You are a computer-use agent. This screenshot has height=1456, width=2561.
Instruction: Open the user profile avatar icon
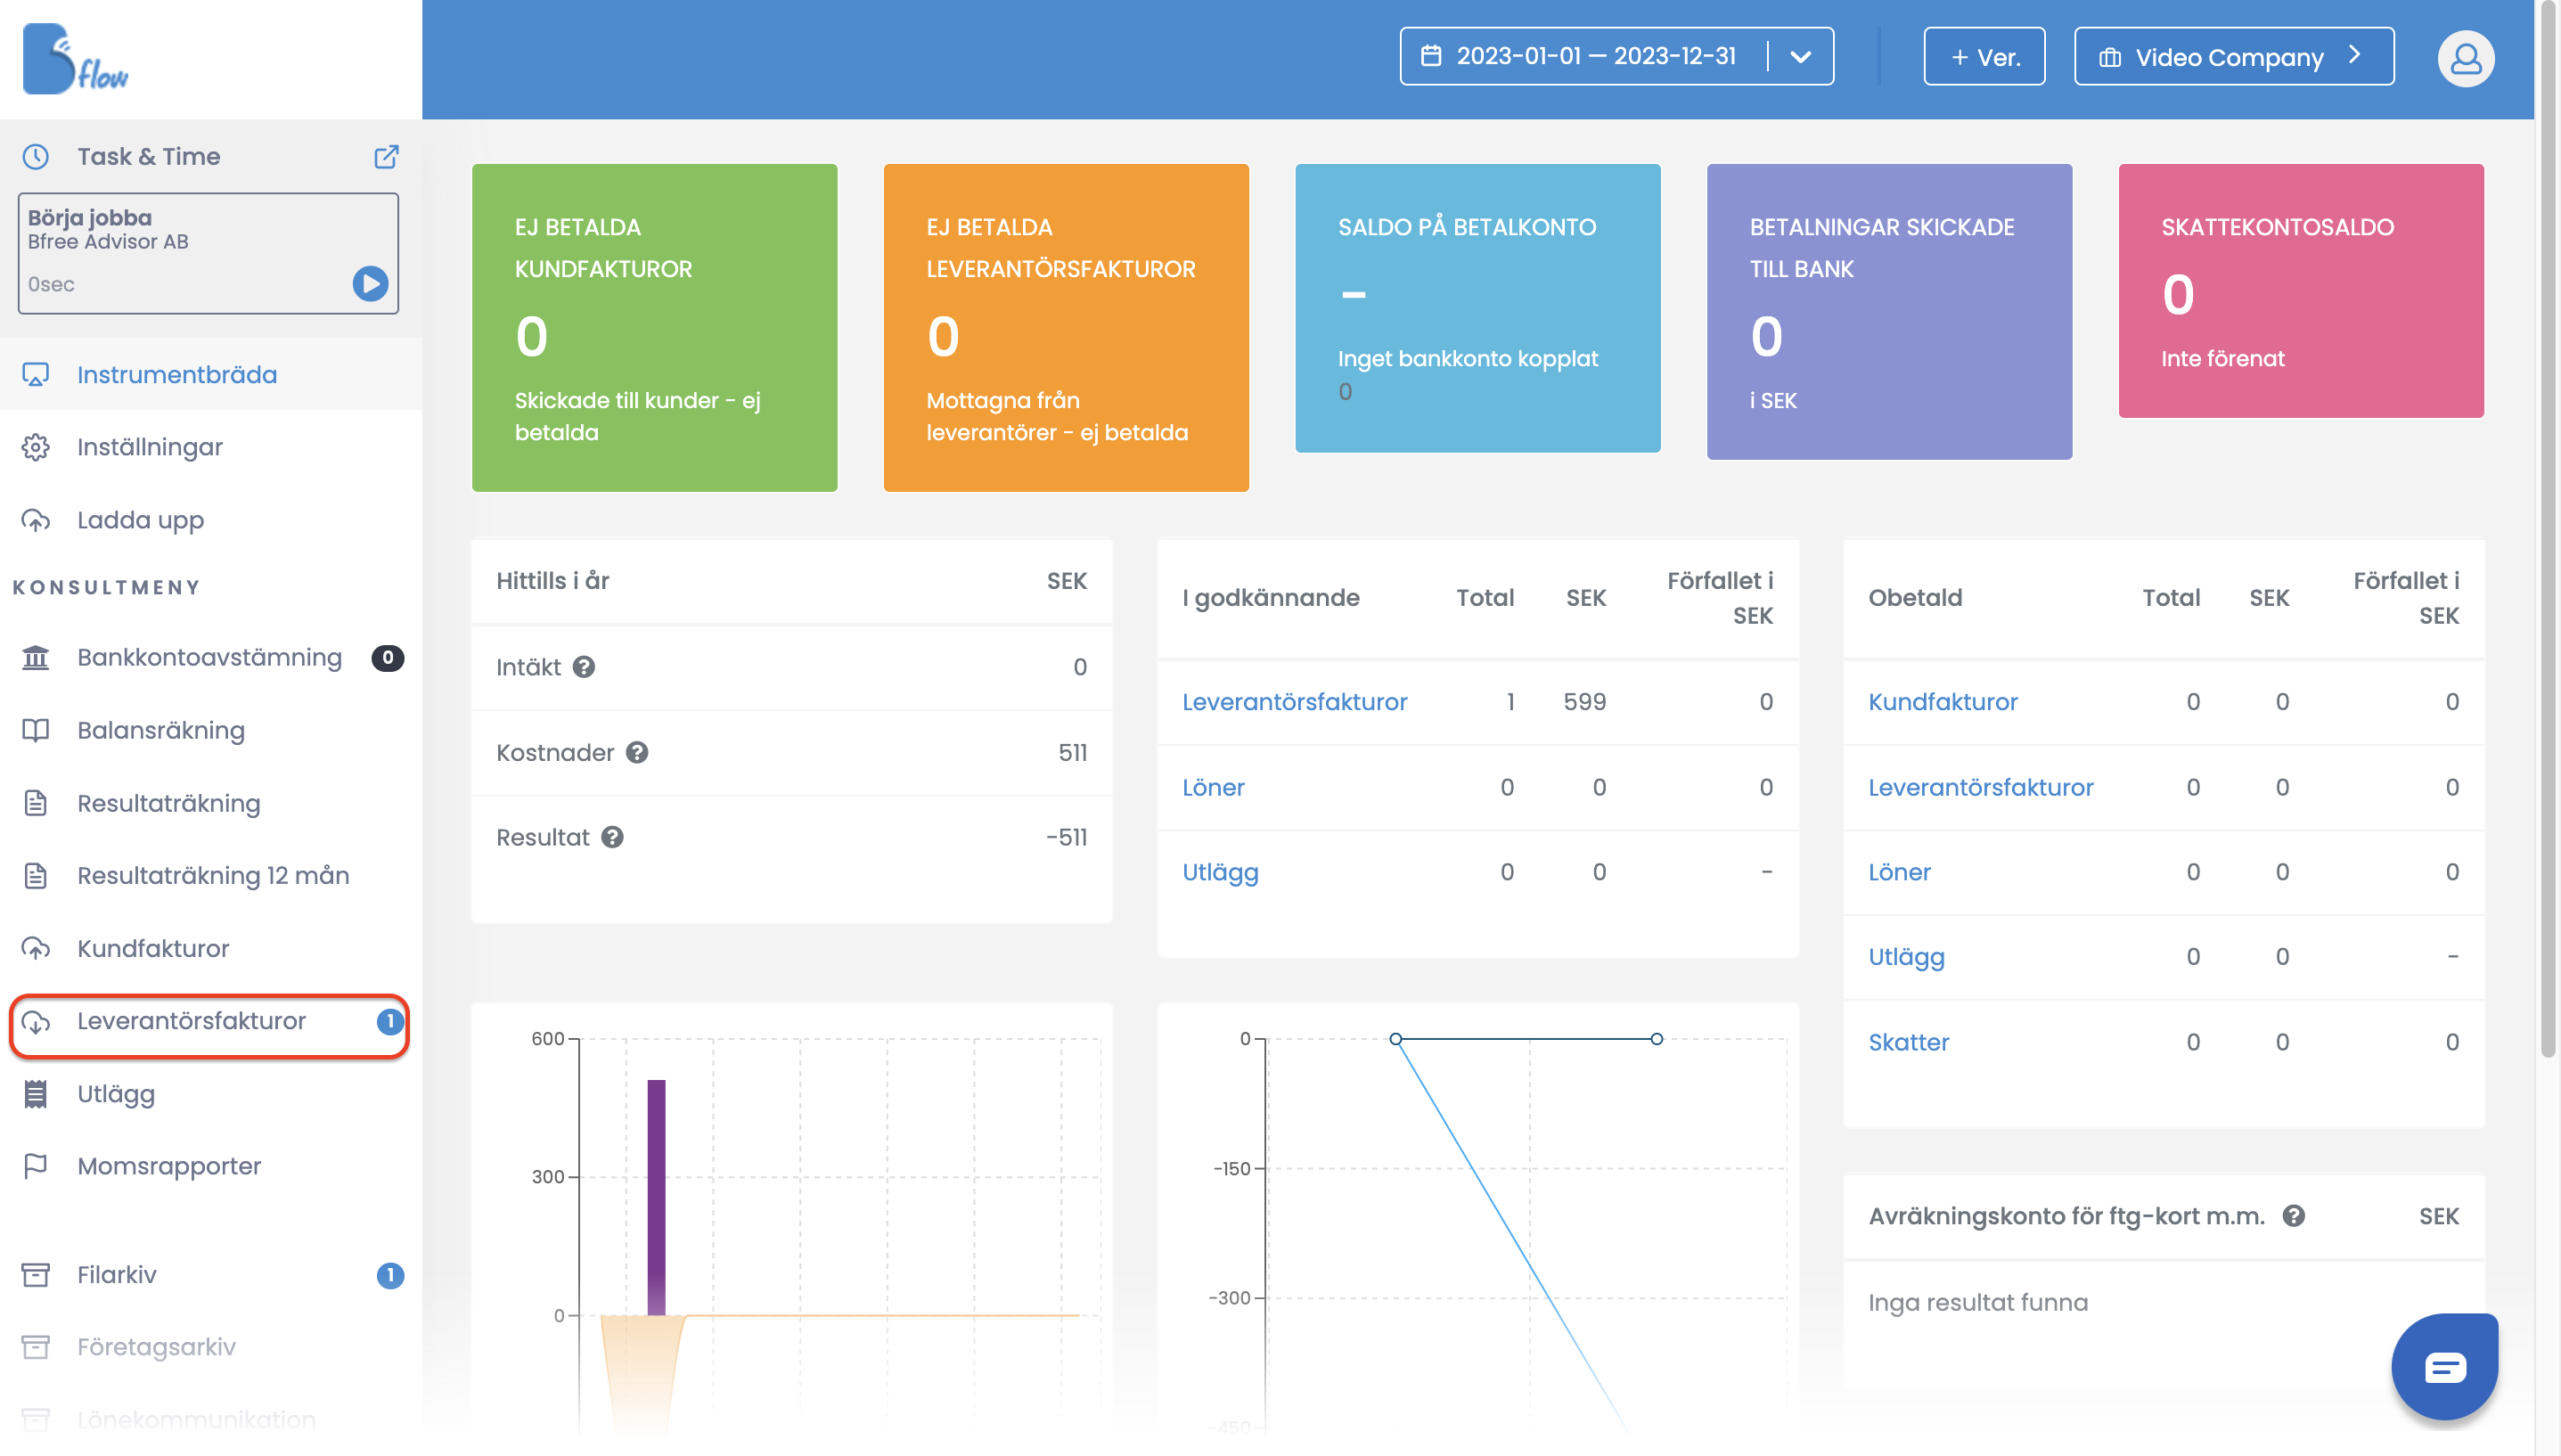tap(2464, 58)
